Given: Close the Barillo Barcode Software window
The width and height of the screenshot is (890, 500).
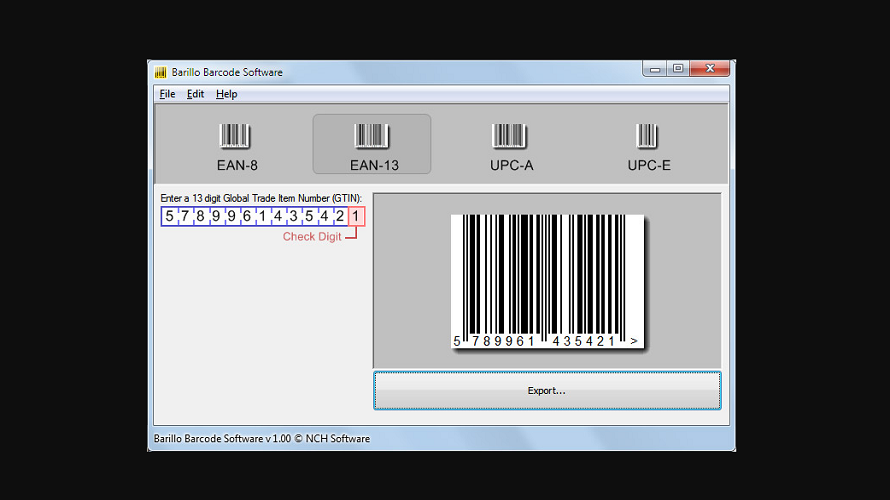Looking at the screenshot, I should click(710, 69).
